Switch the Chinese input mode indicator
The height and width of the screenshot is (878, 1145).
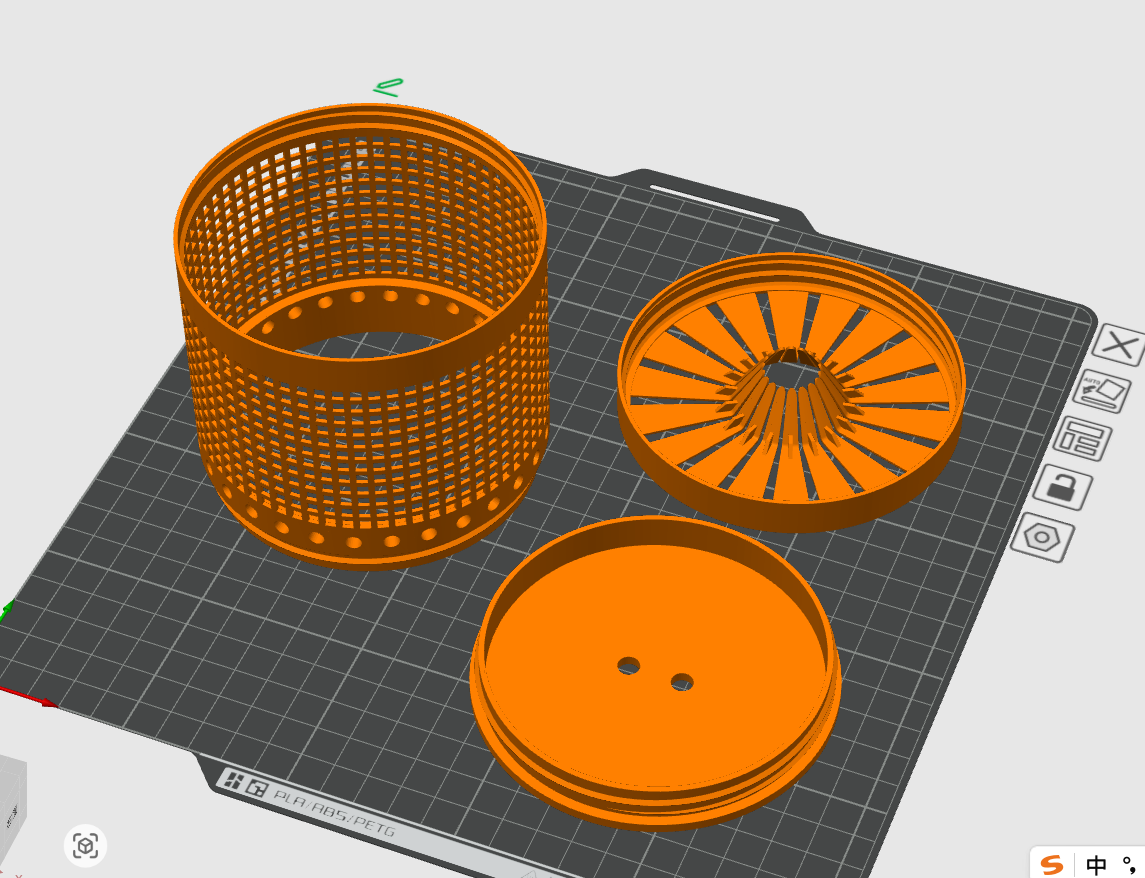tap(1096, 865)
